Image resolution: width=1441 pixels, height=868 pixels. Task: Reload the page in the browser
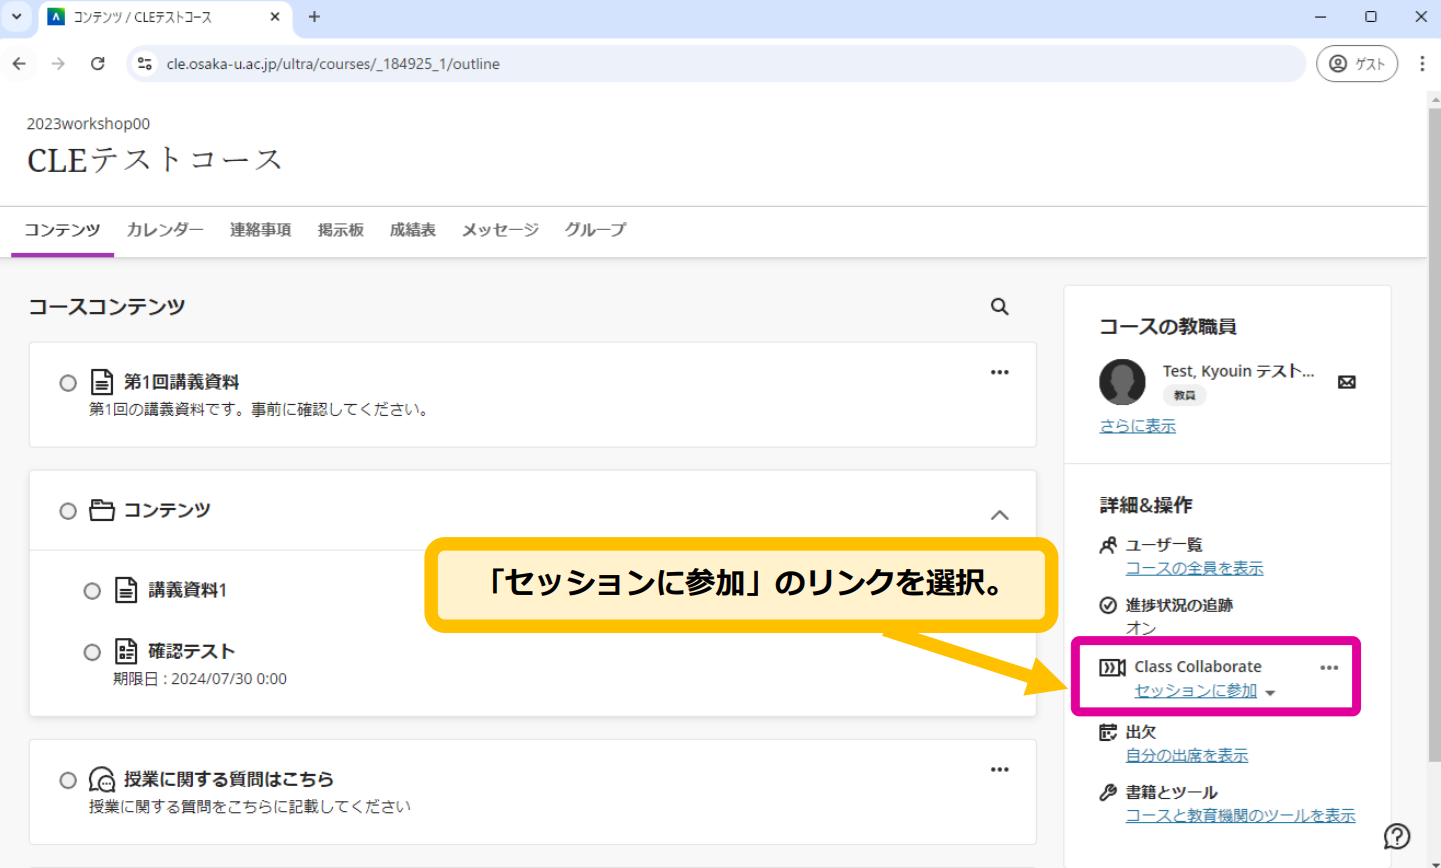click(97, 63)
